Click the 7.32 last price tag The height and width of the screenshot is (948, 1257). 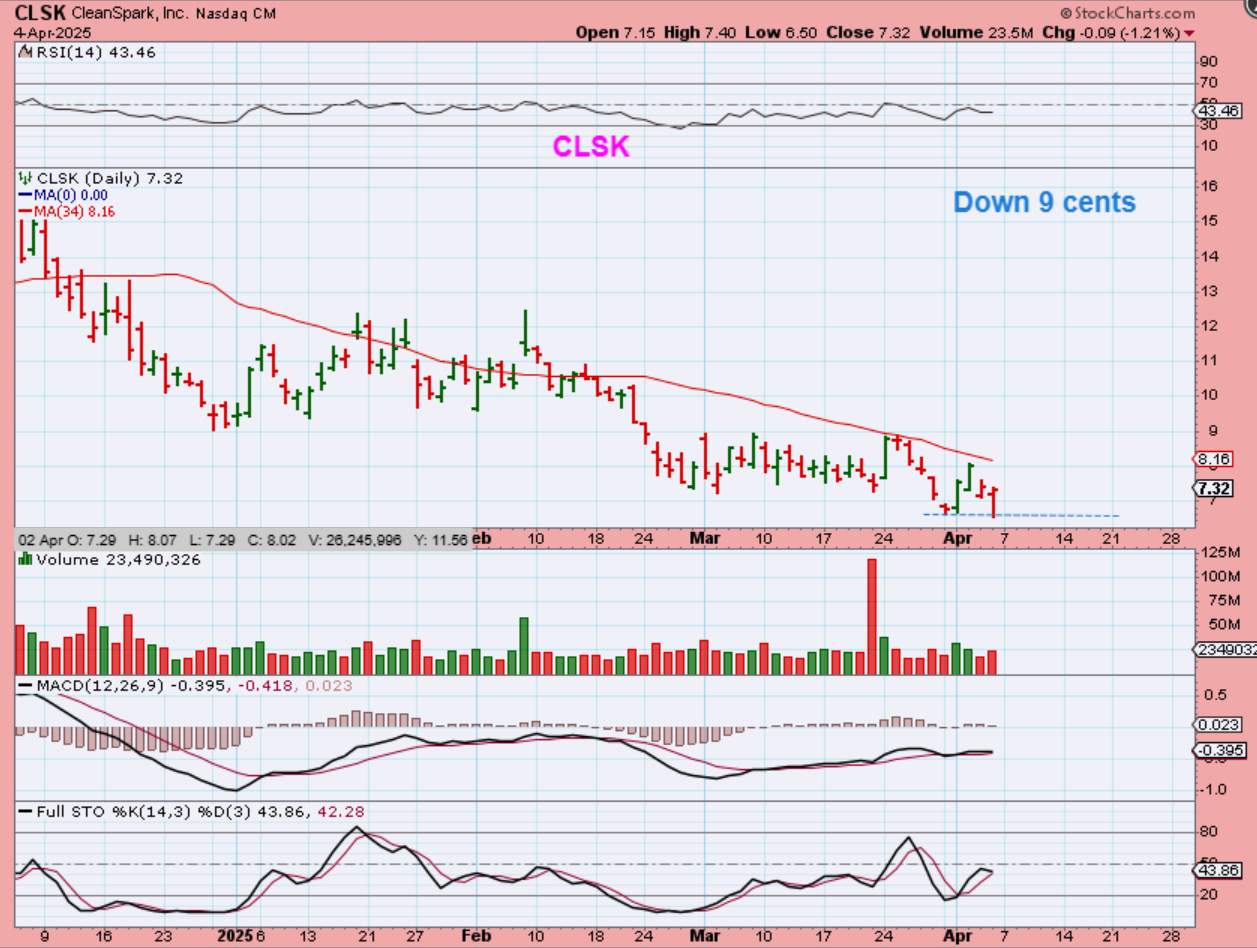pos(1213,488)
